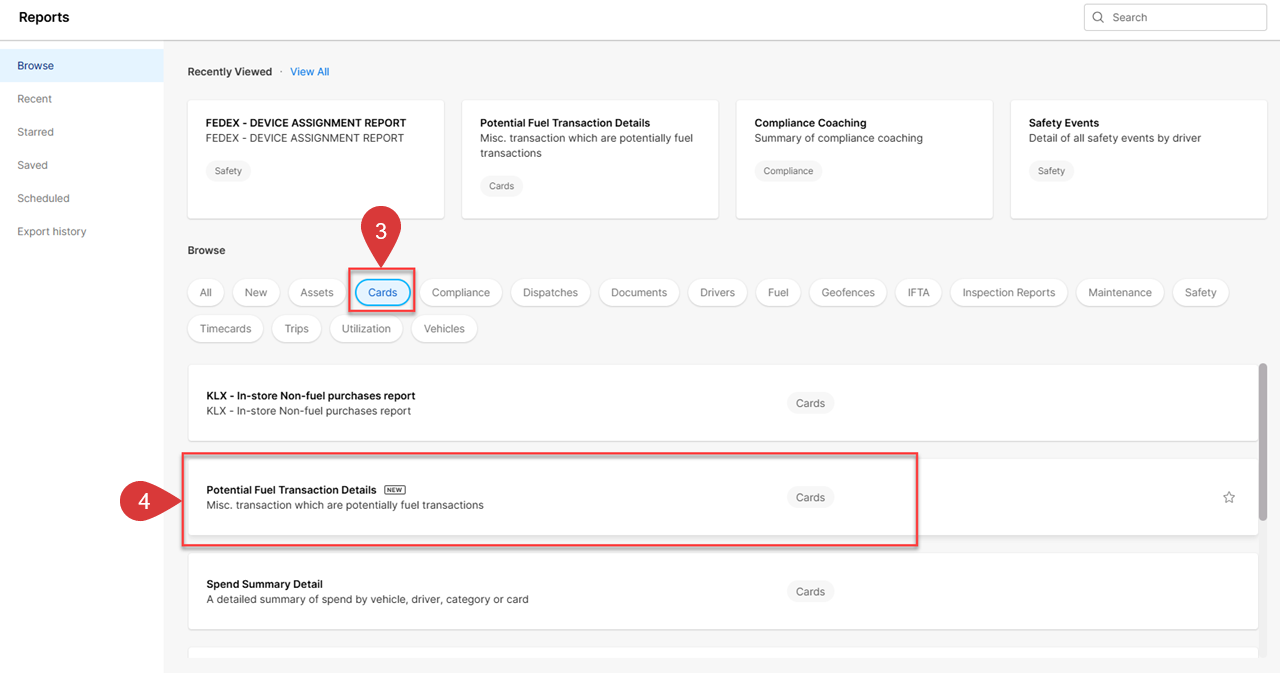Click the search magnifier icon
This screenshot has width=1280, height=673.
[x=1098, y=17]
